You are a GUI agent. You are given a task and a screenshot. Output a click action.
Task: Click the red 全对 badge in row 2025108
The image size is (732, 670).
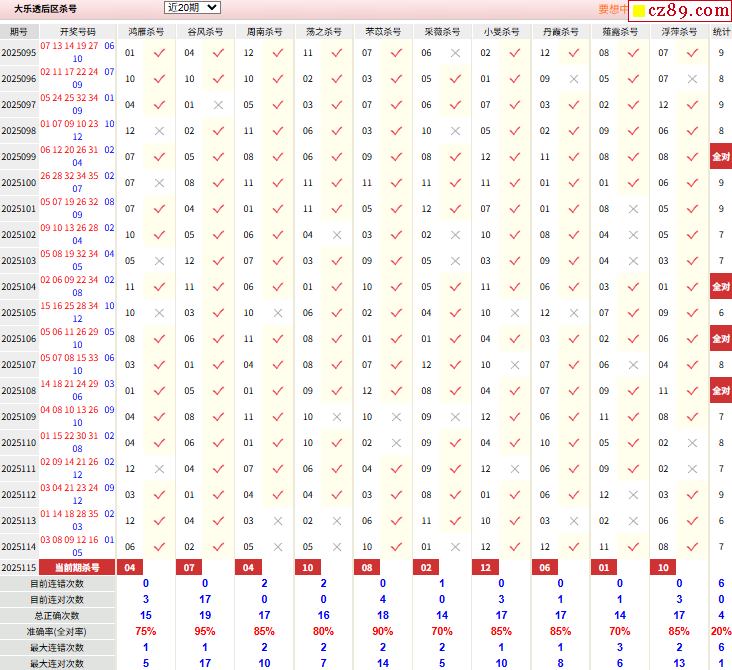[720, 391]
